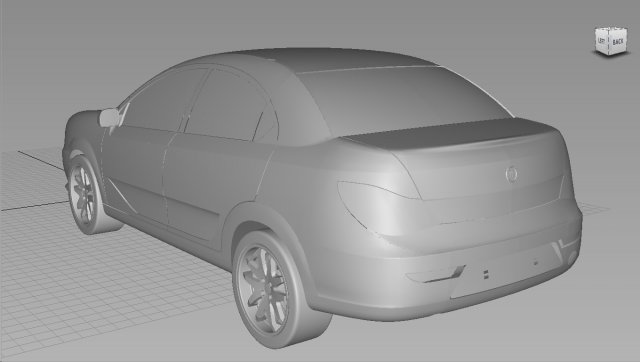Click the LEFT face of the view cube

pos(602,41)
